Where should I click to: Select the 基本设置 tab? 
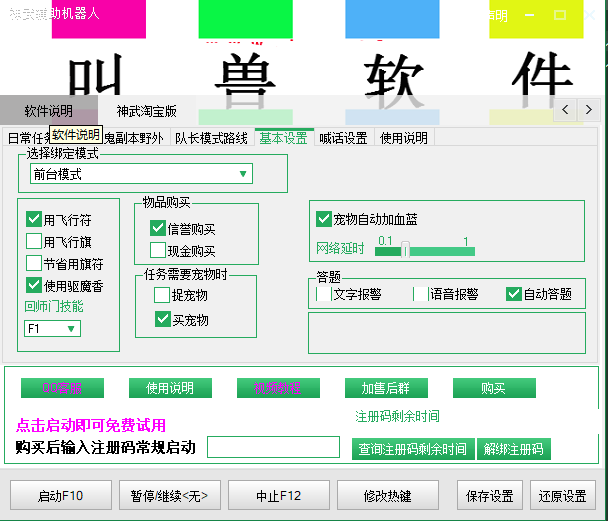(x=284, y=138)
